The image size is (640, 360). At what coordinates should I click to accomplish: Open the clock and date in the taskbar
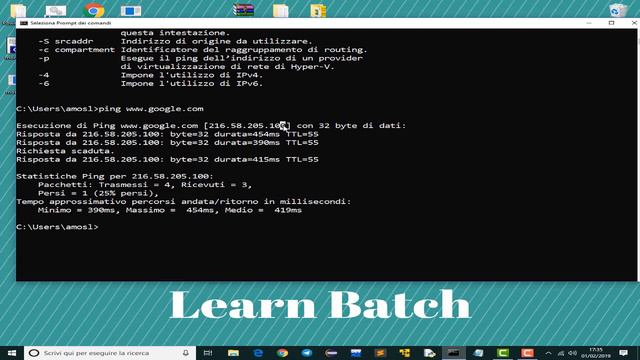point(596,353)
